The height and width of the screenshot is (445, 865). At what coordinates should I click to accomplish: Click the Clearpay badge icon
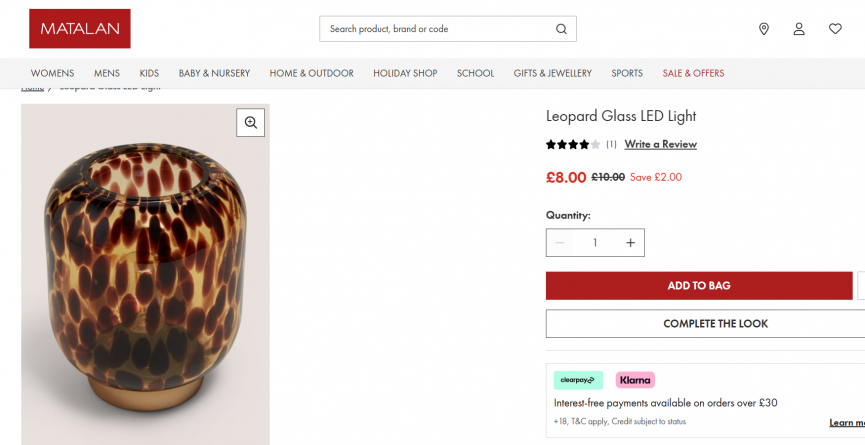(579, 380)
